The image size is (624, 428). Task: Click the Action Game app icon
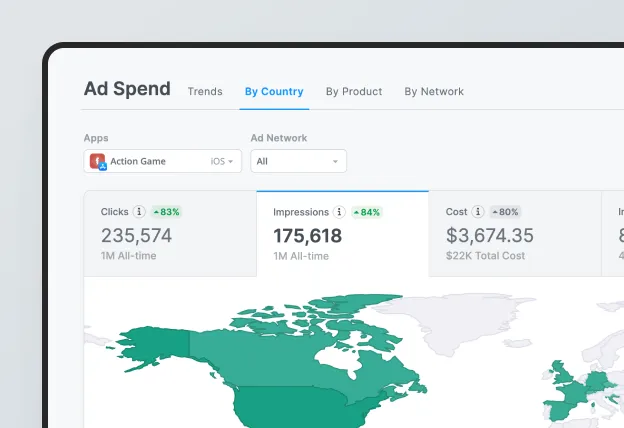coord(98,161)
